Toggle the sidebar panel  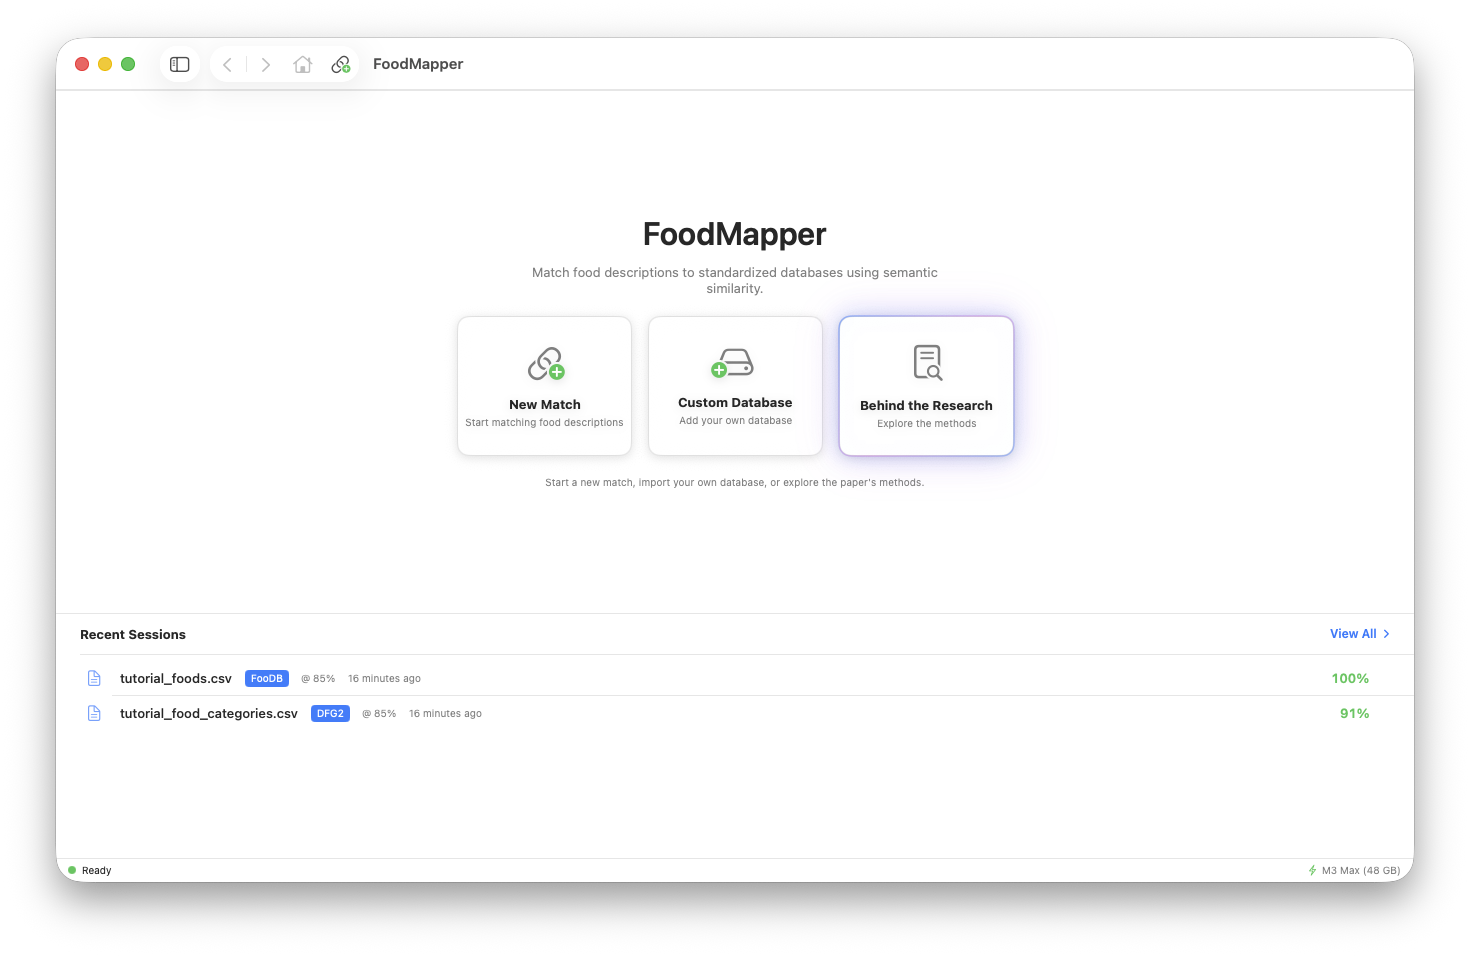[x=179, y=63]
